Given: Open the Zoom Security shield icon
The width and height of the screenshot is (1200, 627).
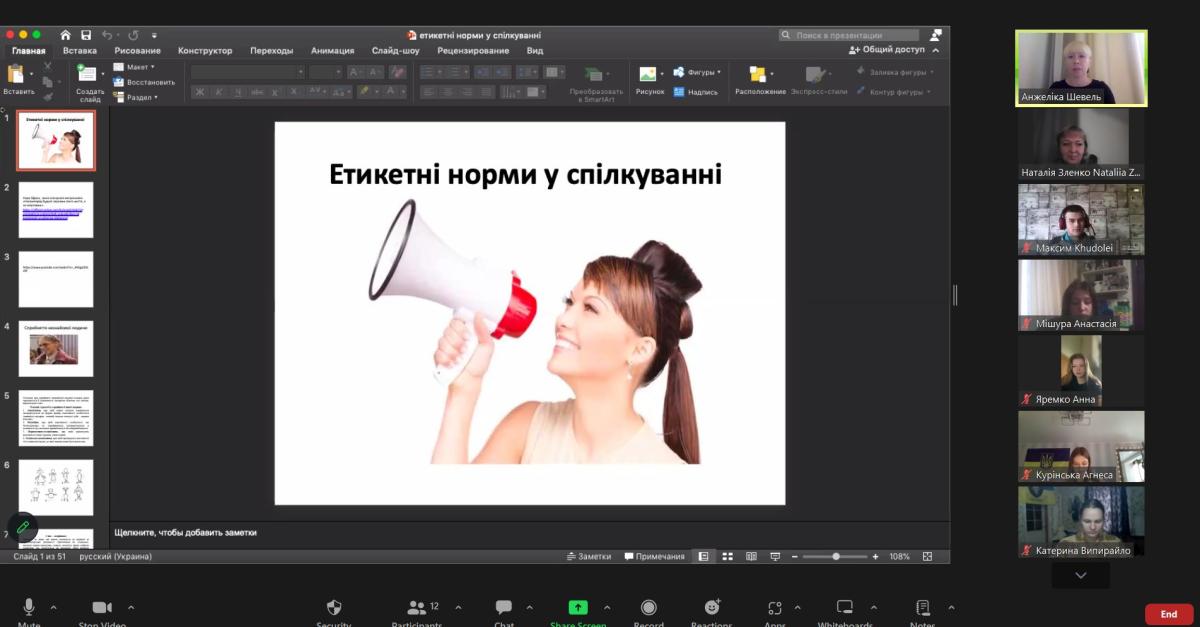Looking at the screenshot, I should coord(334,608).
